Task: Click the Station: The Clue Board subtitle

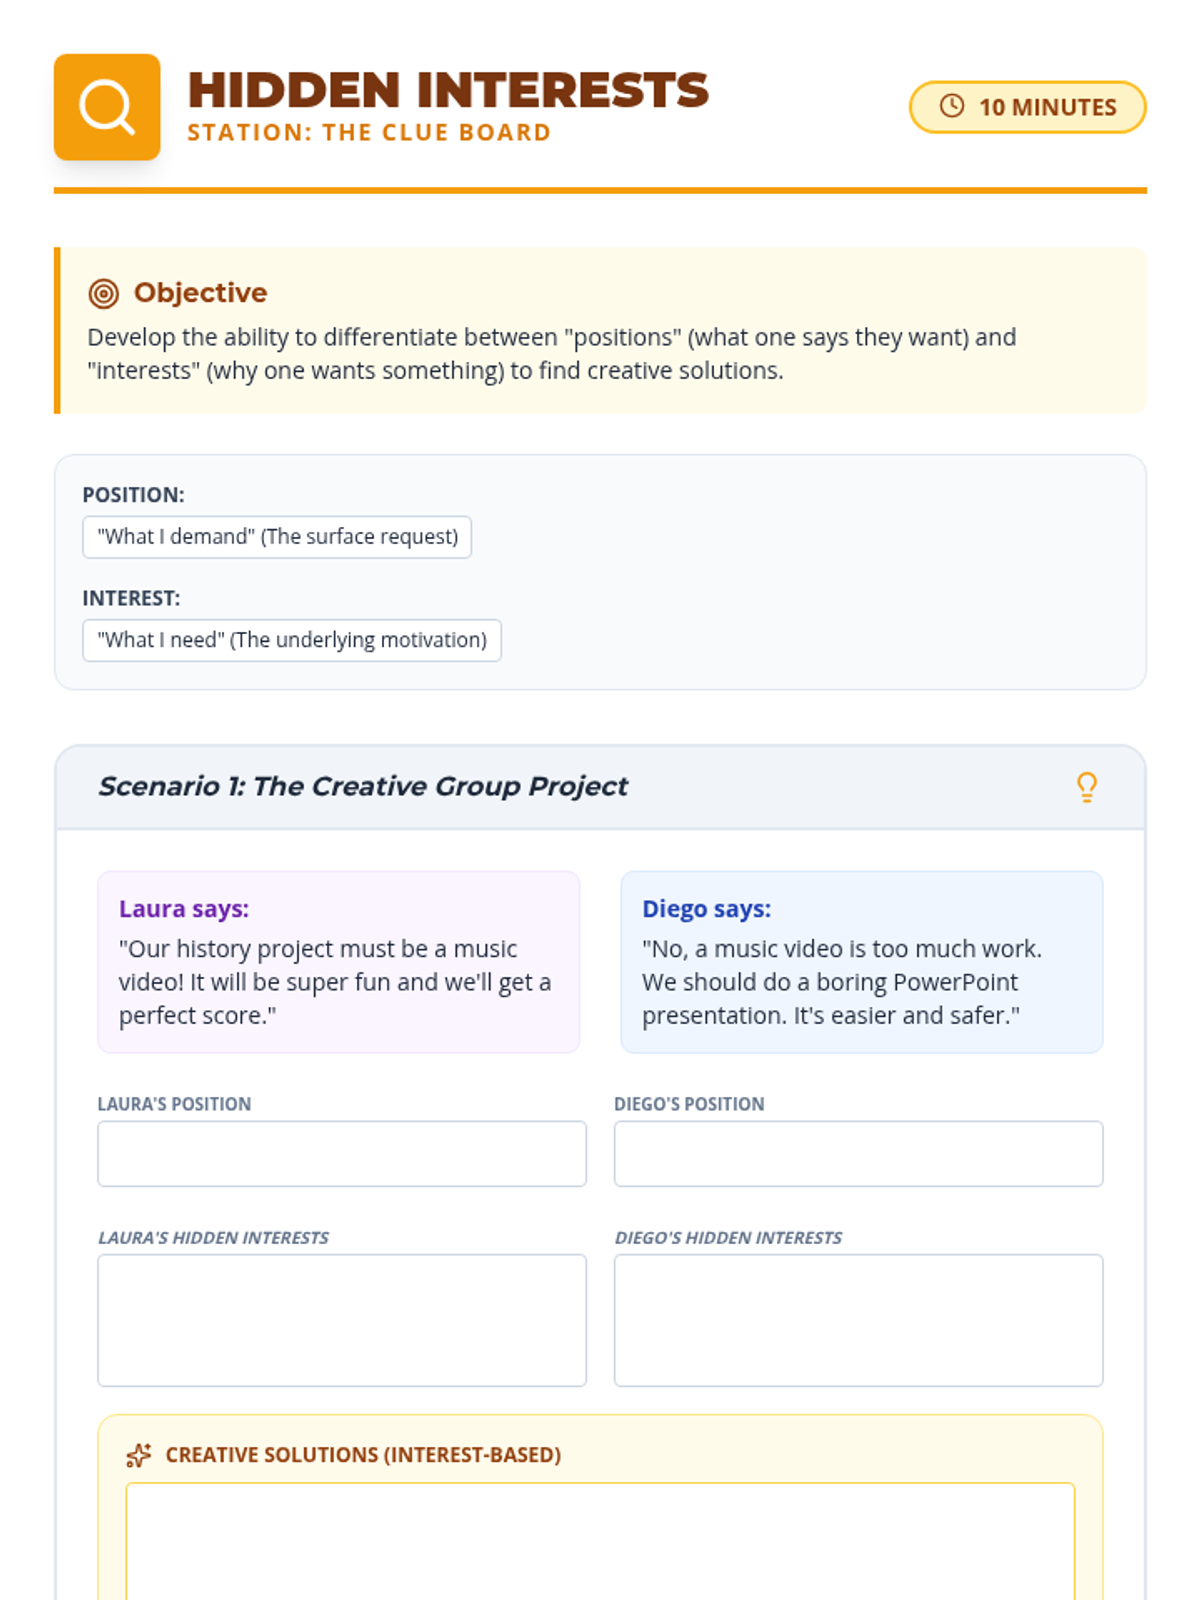Action: (x=369, y=133)
